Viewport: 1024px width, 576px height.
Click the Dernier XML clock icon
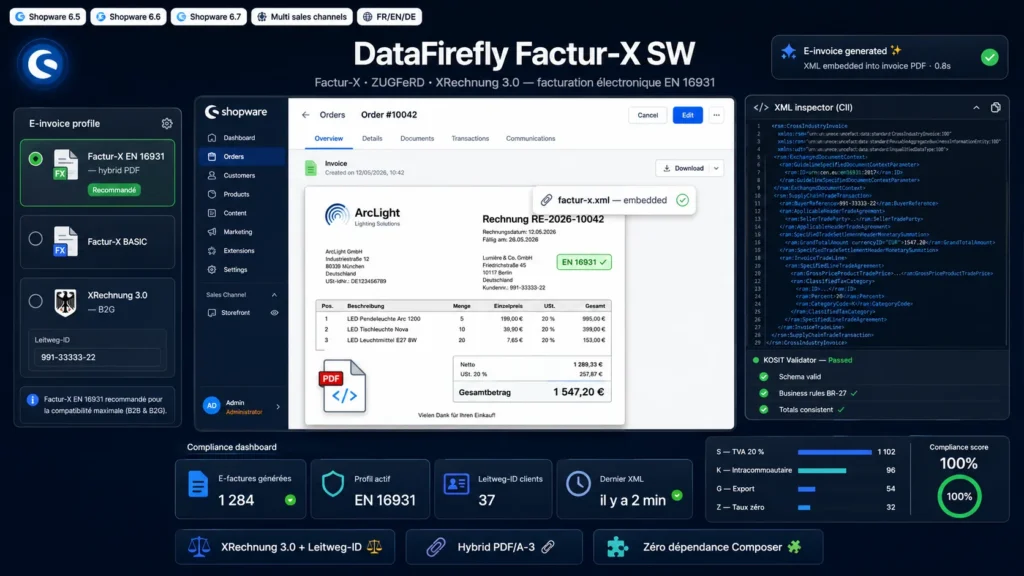pyautogui.click(x=578, y=484)
